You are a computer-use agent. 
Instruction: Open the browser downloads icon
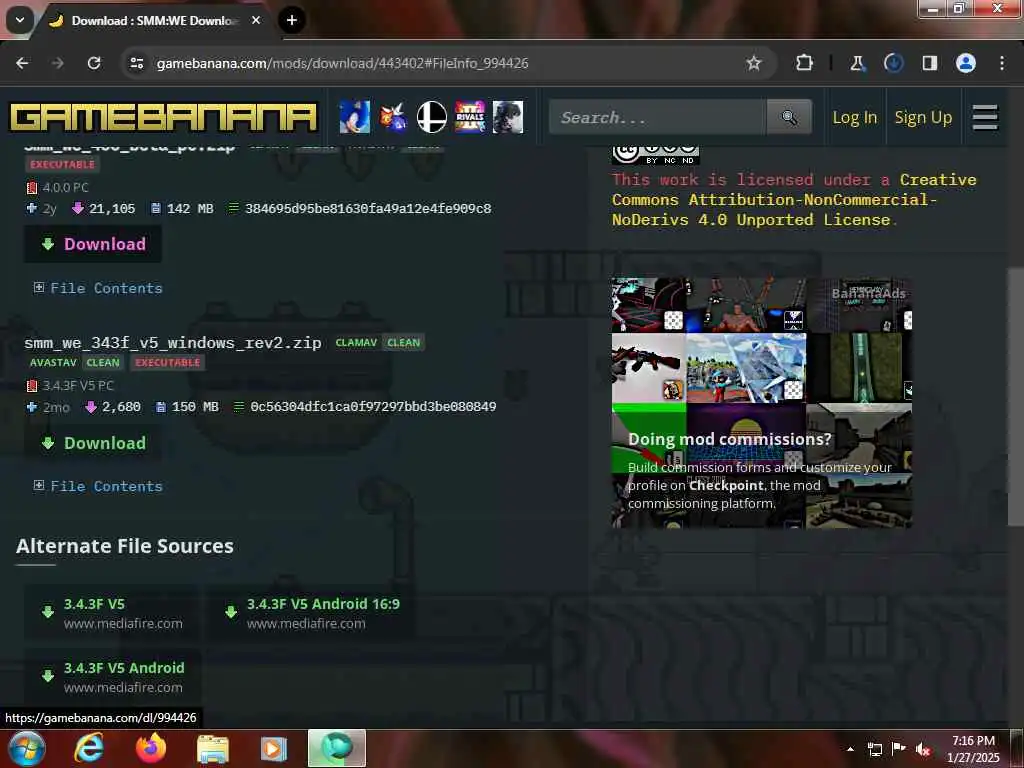point(893,63)
